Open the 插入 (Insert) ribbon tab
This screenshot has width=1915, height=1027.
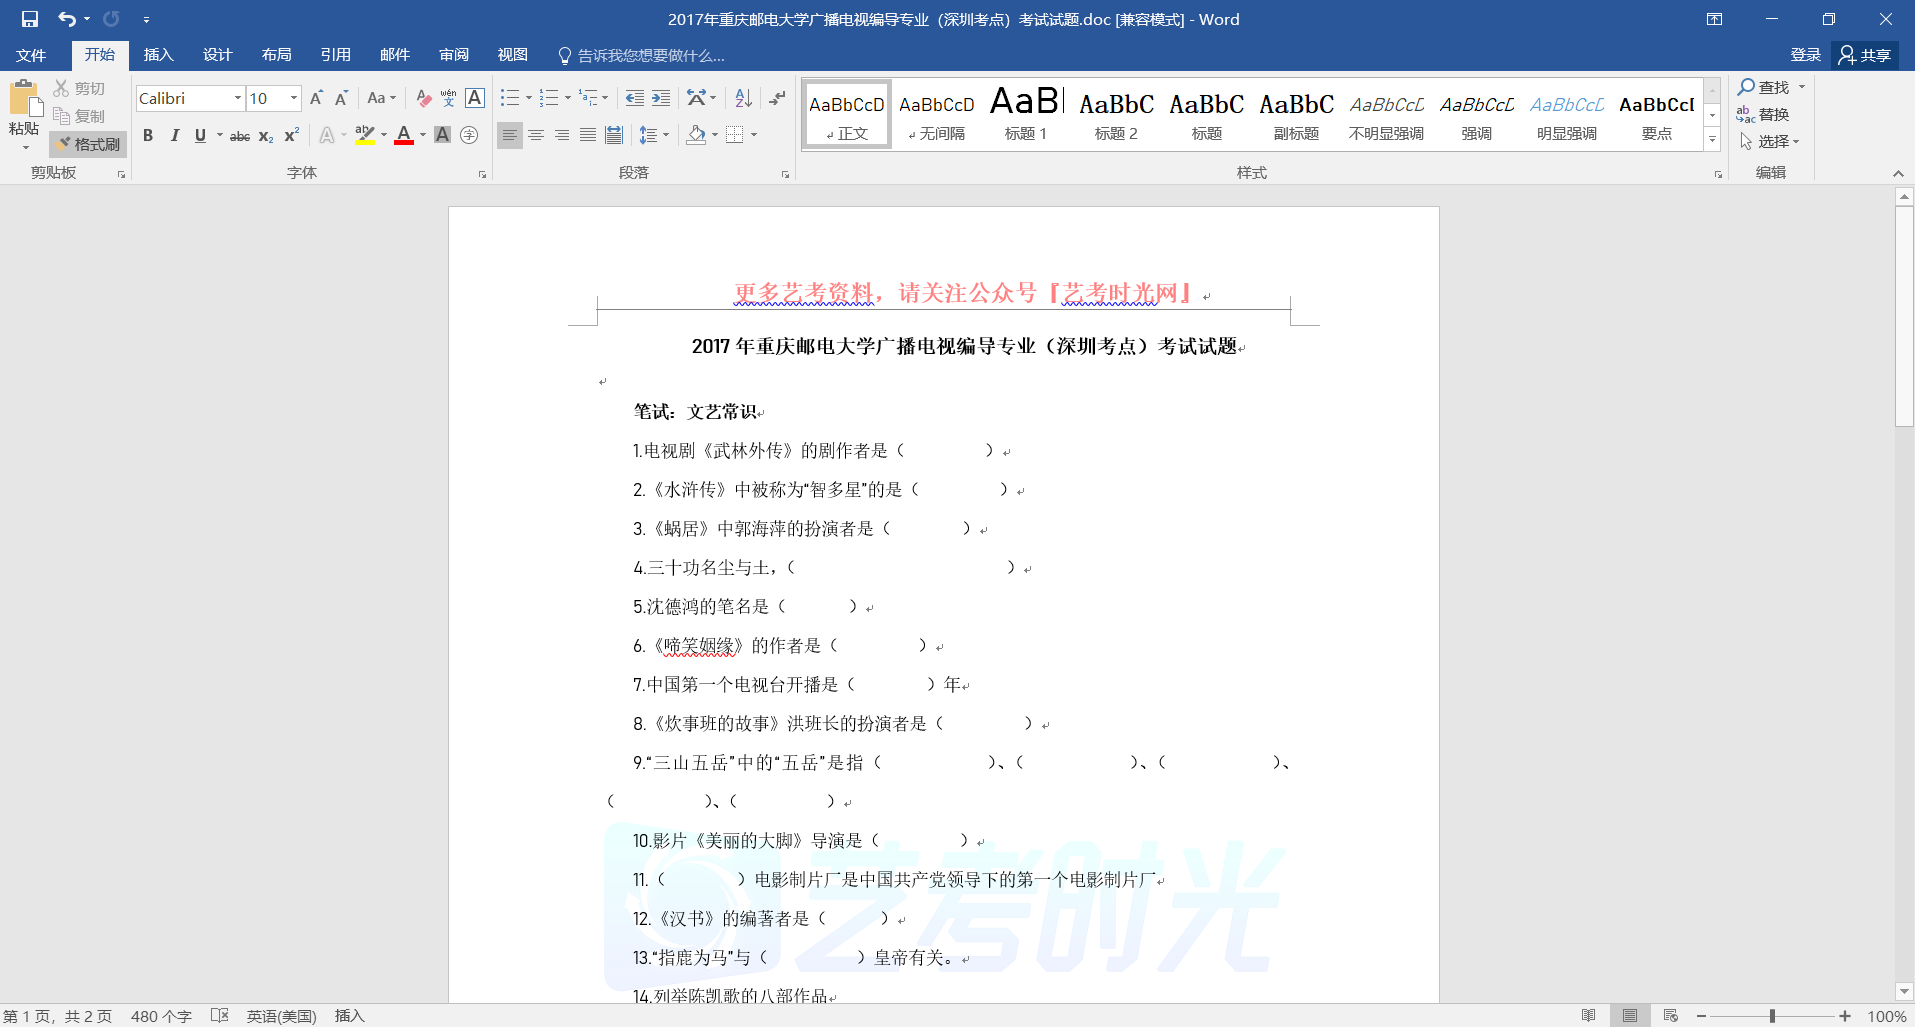(x=158, y=55)
